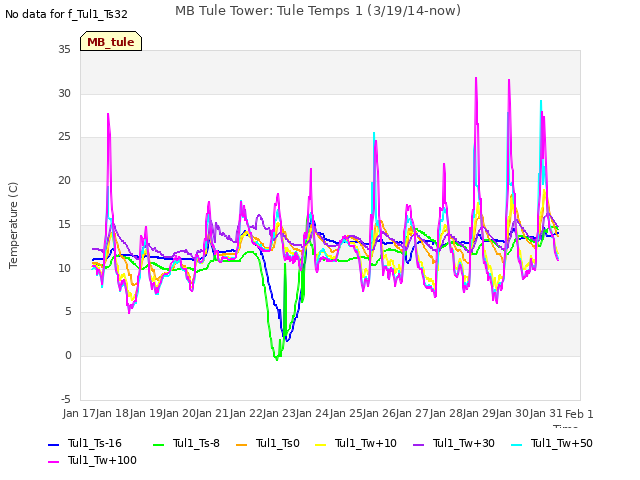The image size is (640, 480).
Task: Select the Tul1_Tw+10 legend entry
Action: (x=356, y=443)
